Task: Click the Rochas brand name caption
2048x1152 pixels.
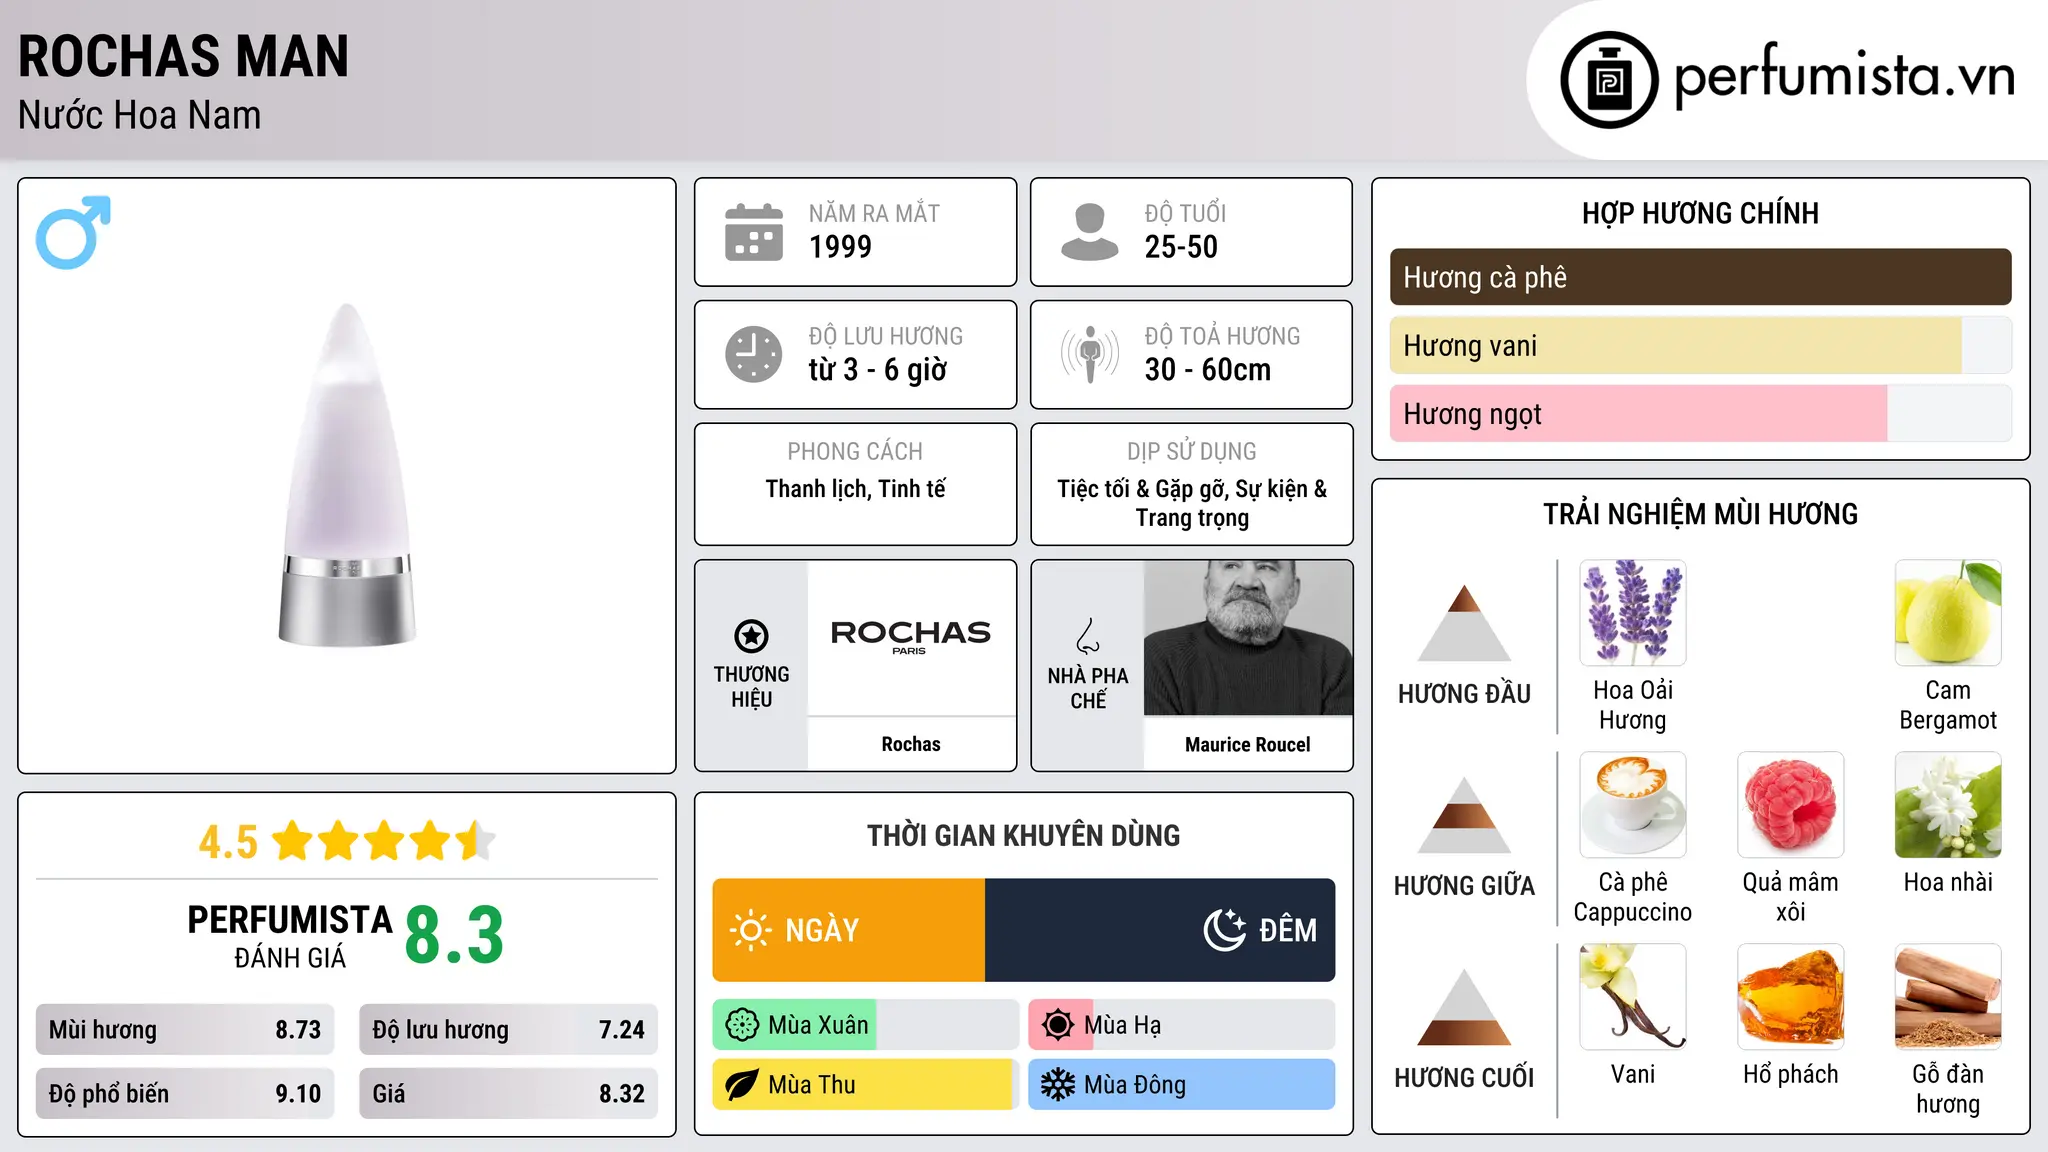Action: (911, 744)
